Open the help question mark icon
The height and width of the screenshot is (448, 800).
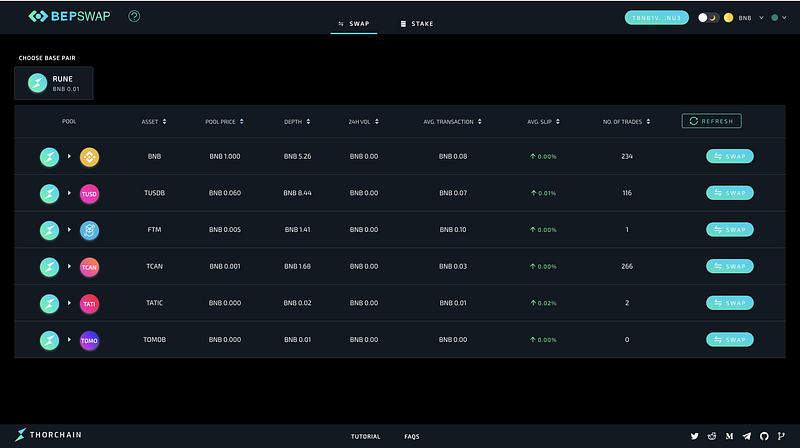click(x=134, y=16)
